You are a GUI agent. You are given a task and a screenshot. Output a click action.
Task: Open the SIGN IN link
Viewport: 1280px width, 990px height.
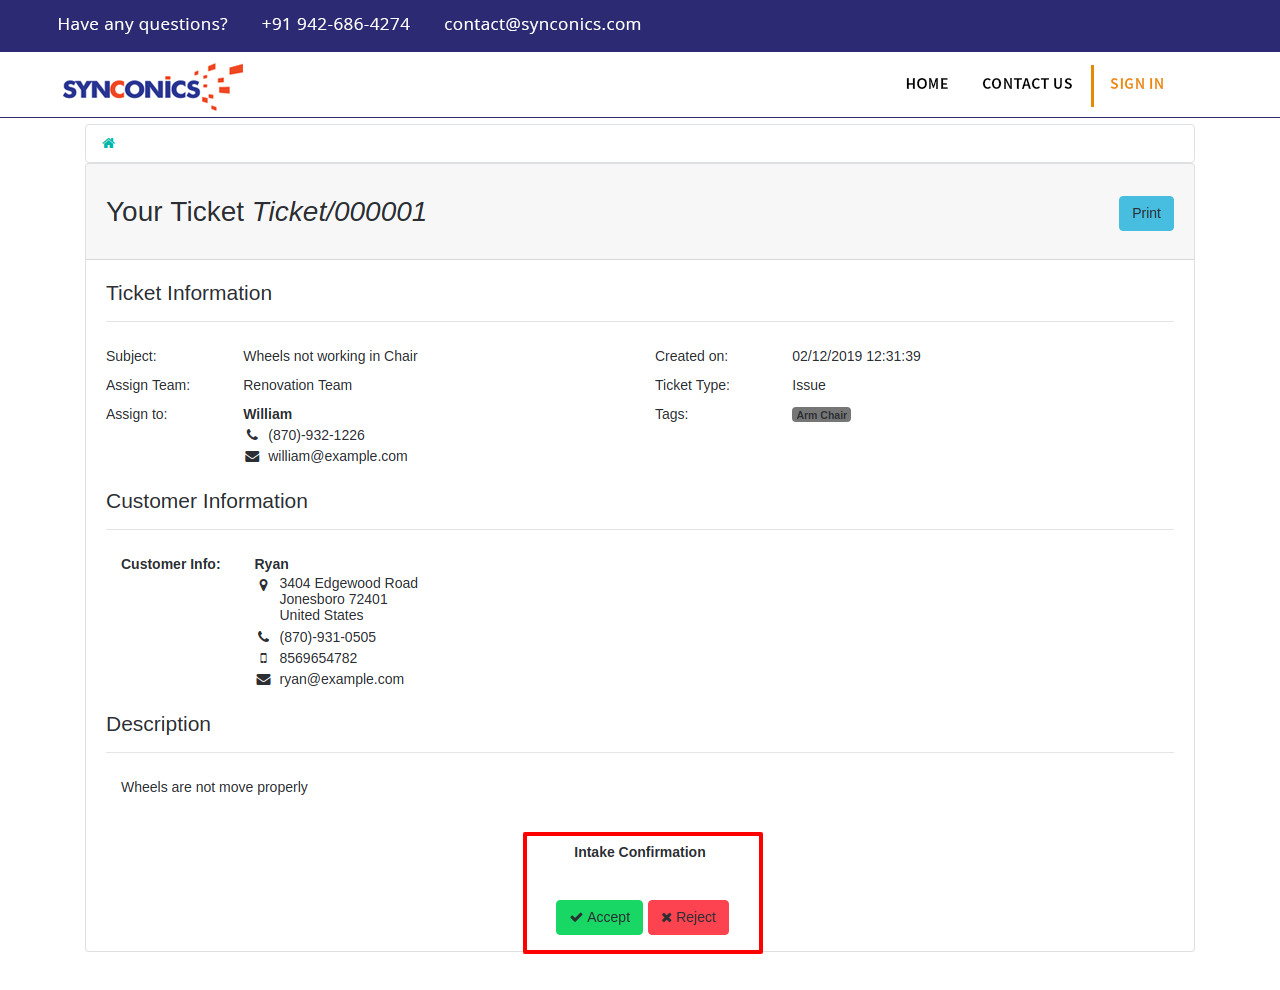pos(1136,84)
